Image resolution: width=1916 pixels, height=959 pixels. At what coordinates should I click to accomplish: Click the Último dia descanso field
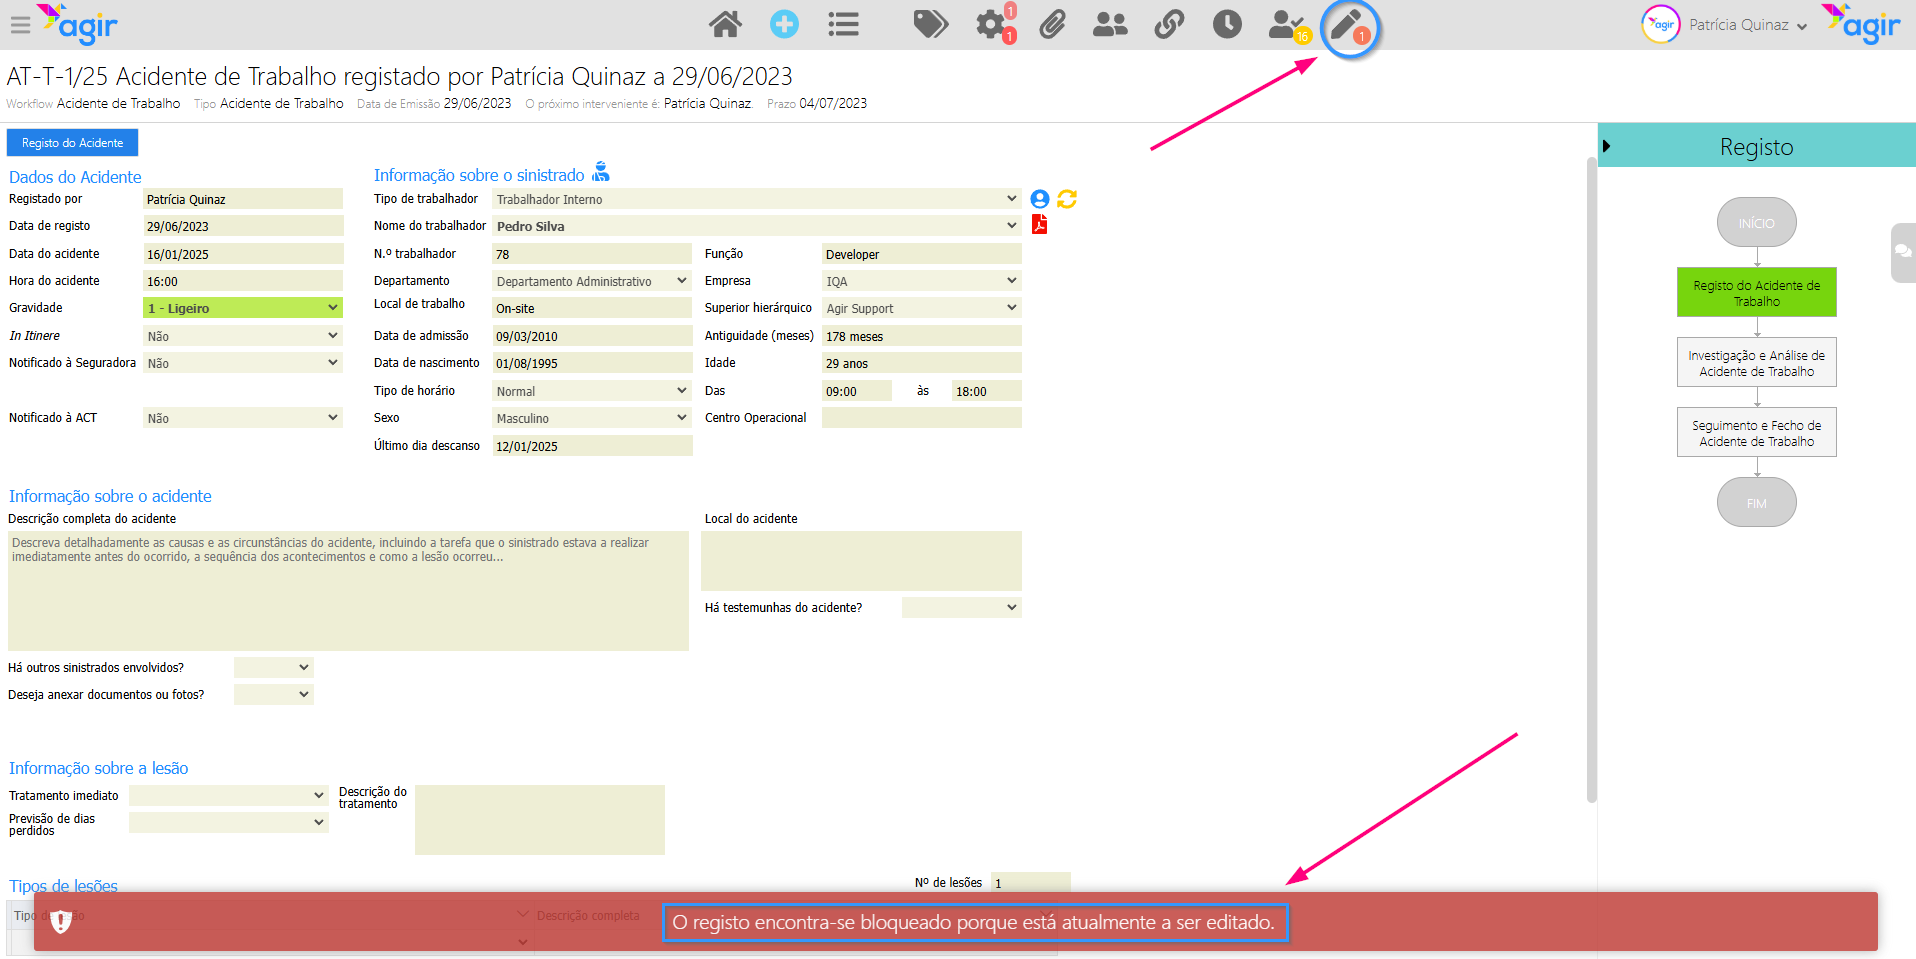[592, 446]
